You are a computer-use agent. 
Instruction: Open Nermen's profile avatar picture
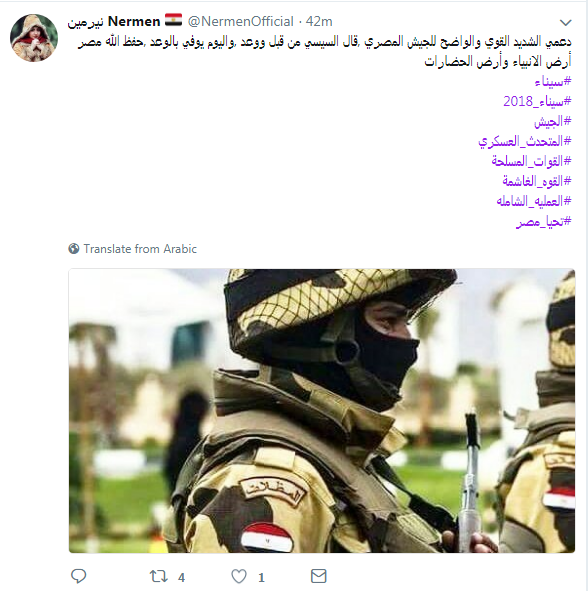click(x=34, y=38)
